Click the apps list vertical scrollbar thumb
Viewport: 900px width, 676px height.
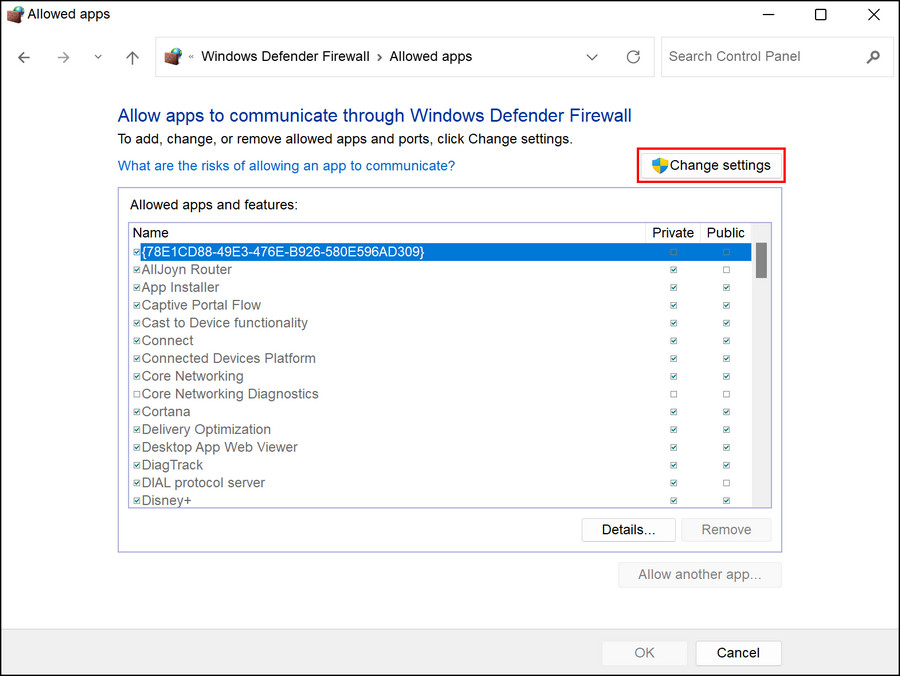tap(761, 260)
